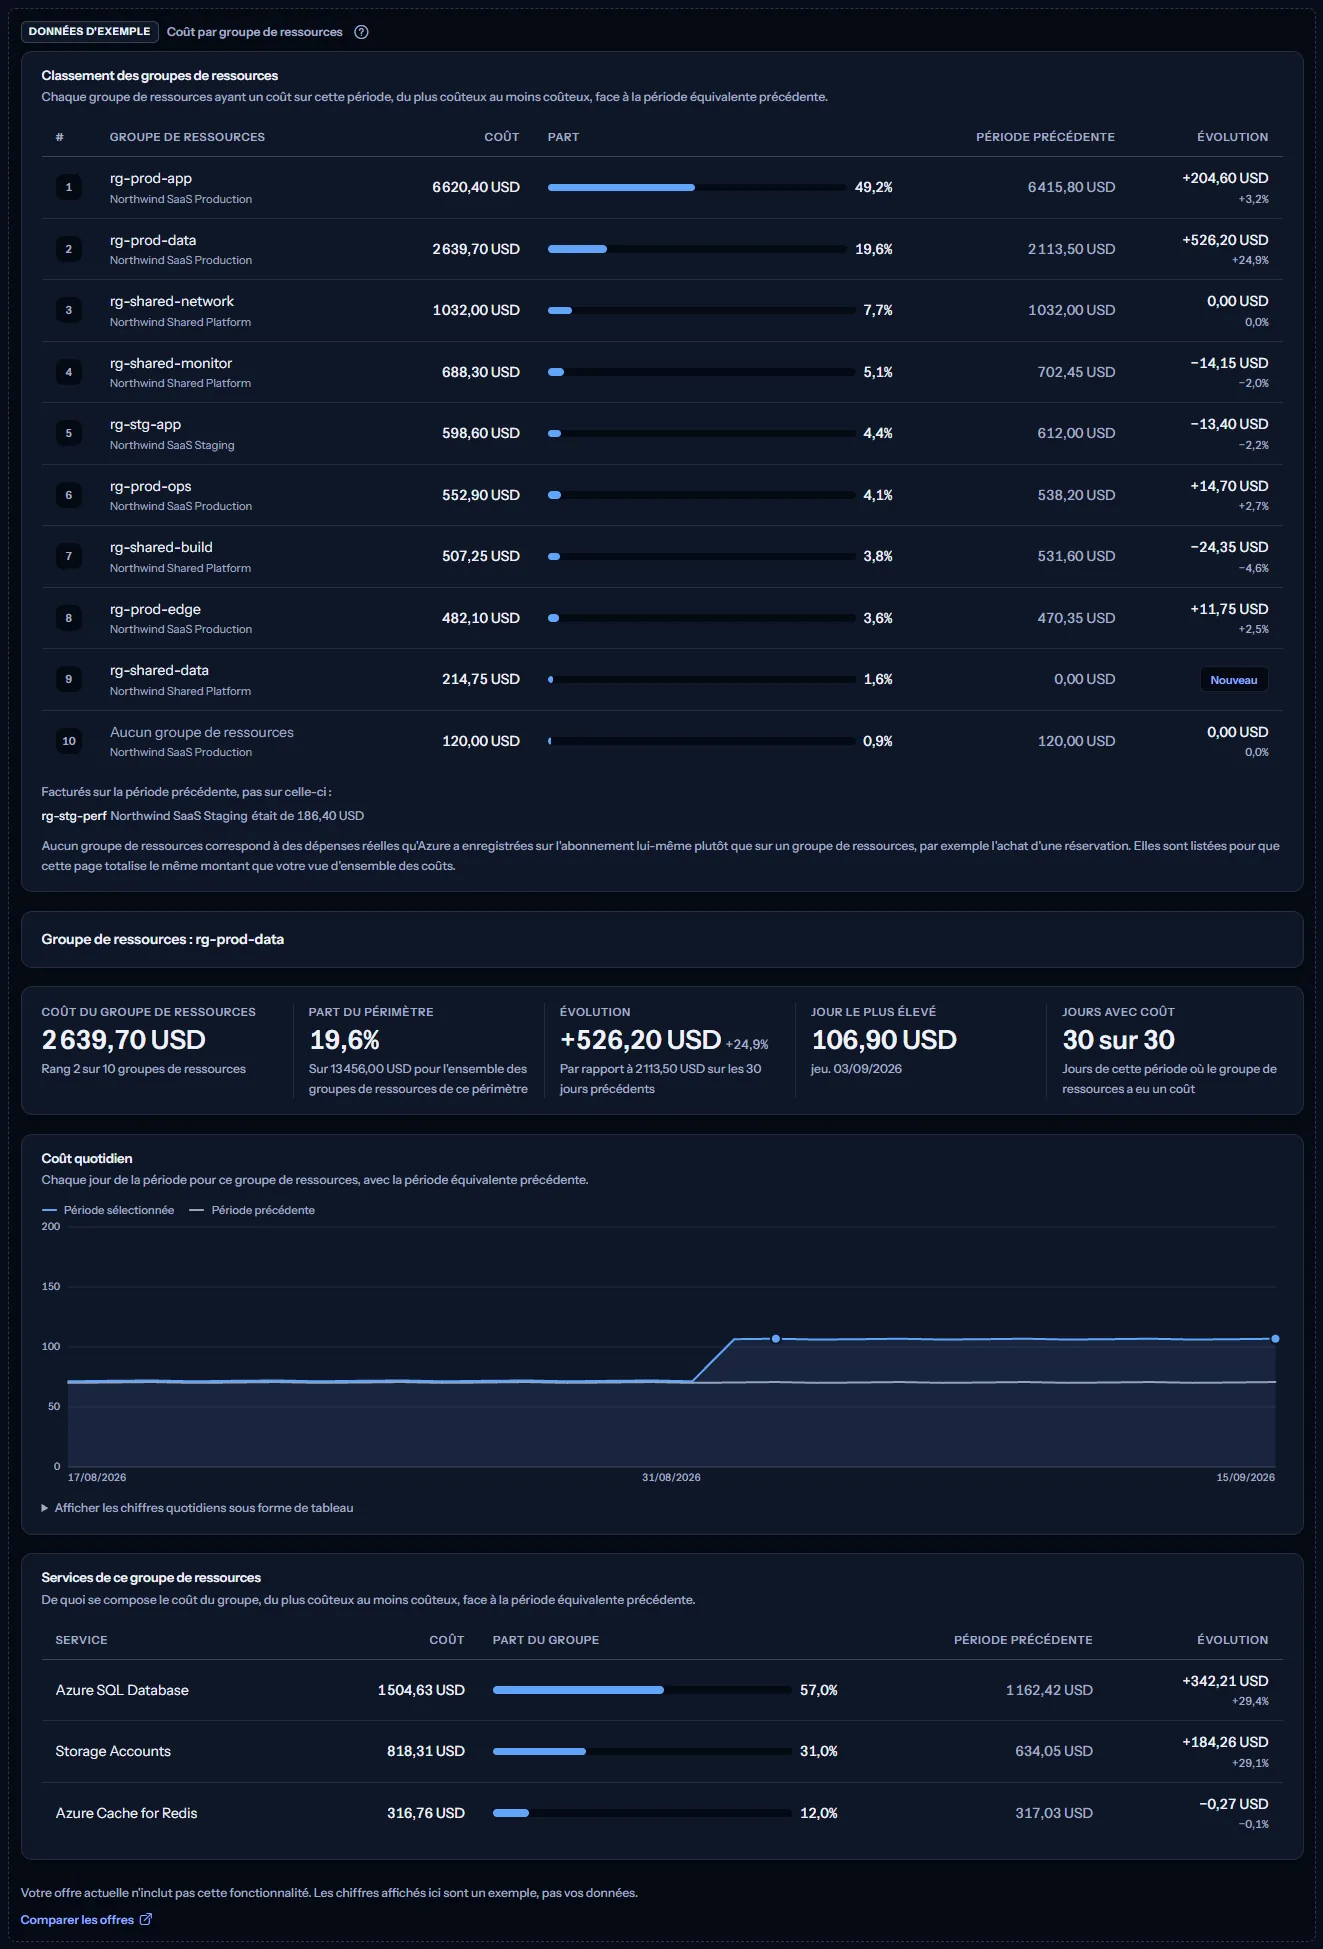
Task: Click the PART DU GROUPE column header
Action: [x=546, y=1640]
